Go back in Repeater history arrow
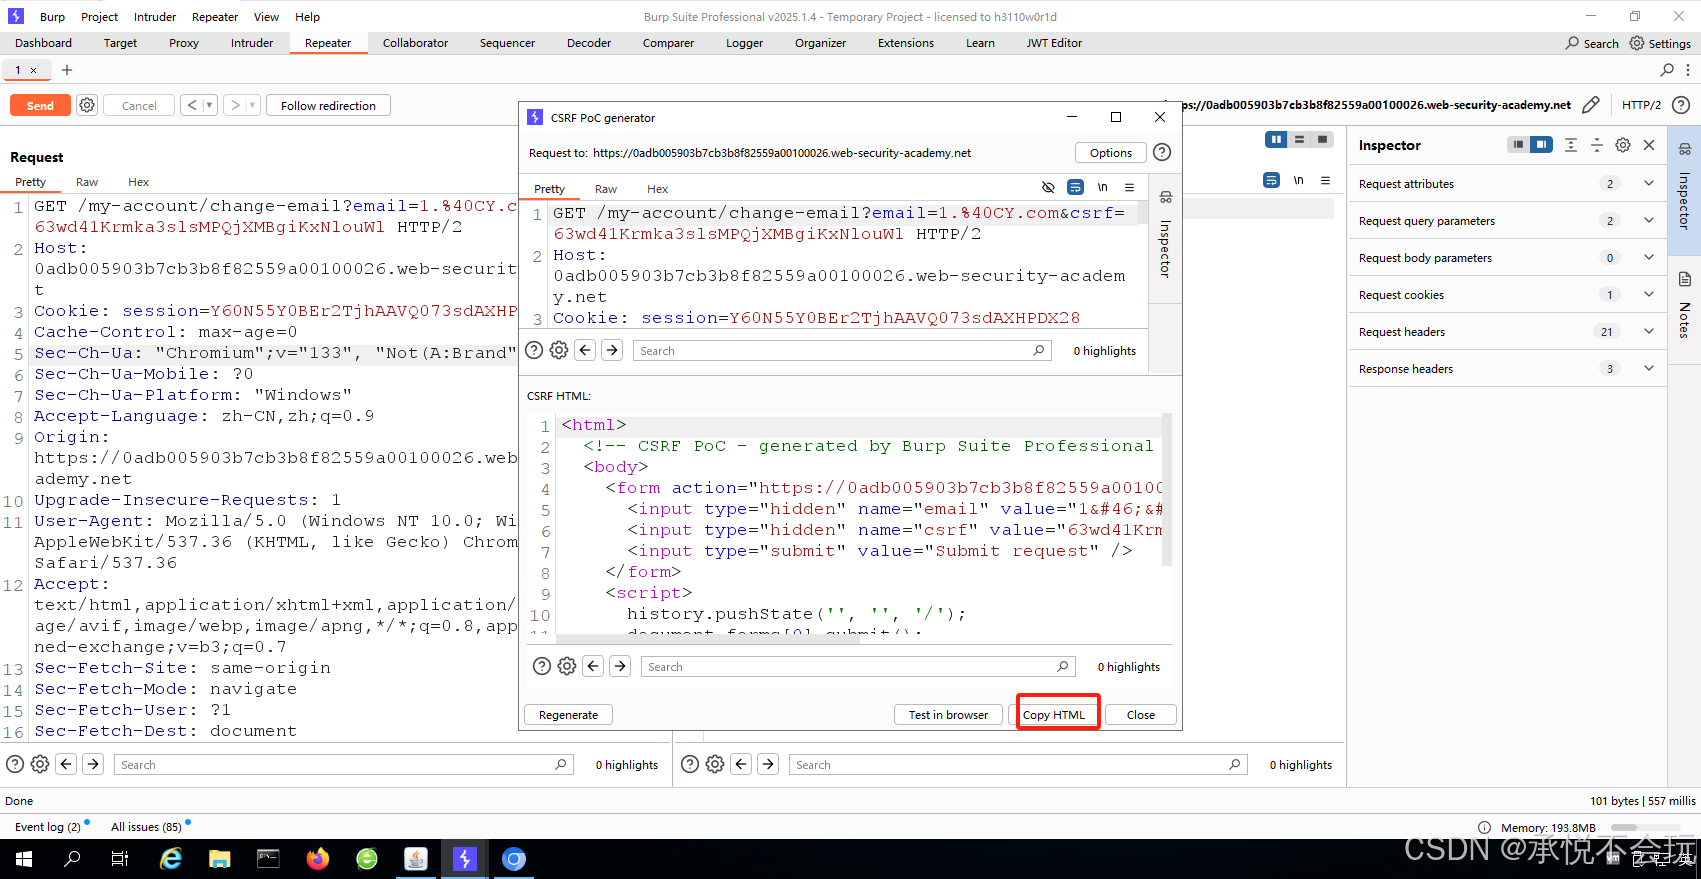Viewport: 1701px width, 879px height. click(192, 105)
